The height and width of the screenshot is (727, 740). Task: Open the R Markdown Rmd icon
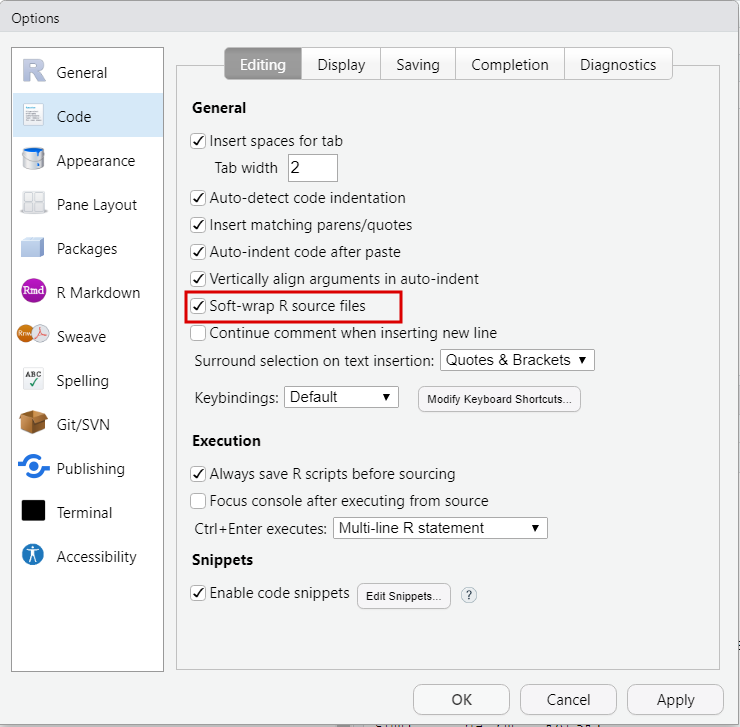[x=34, y=292]
